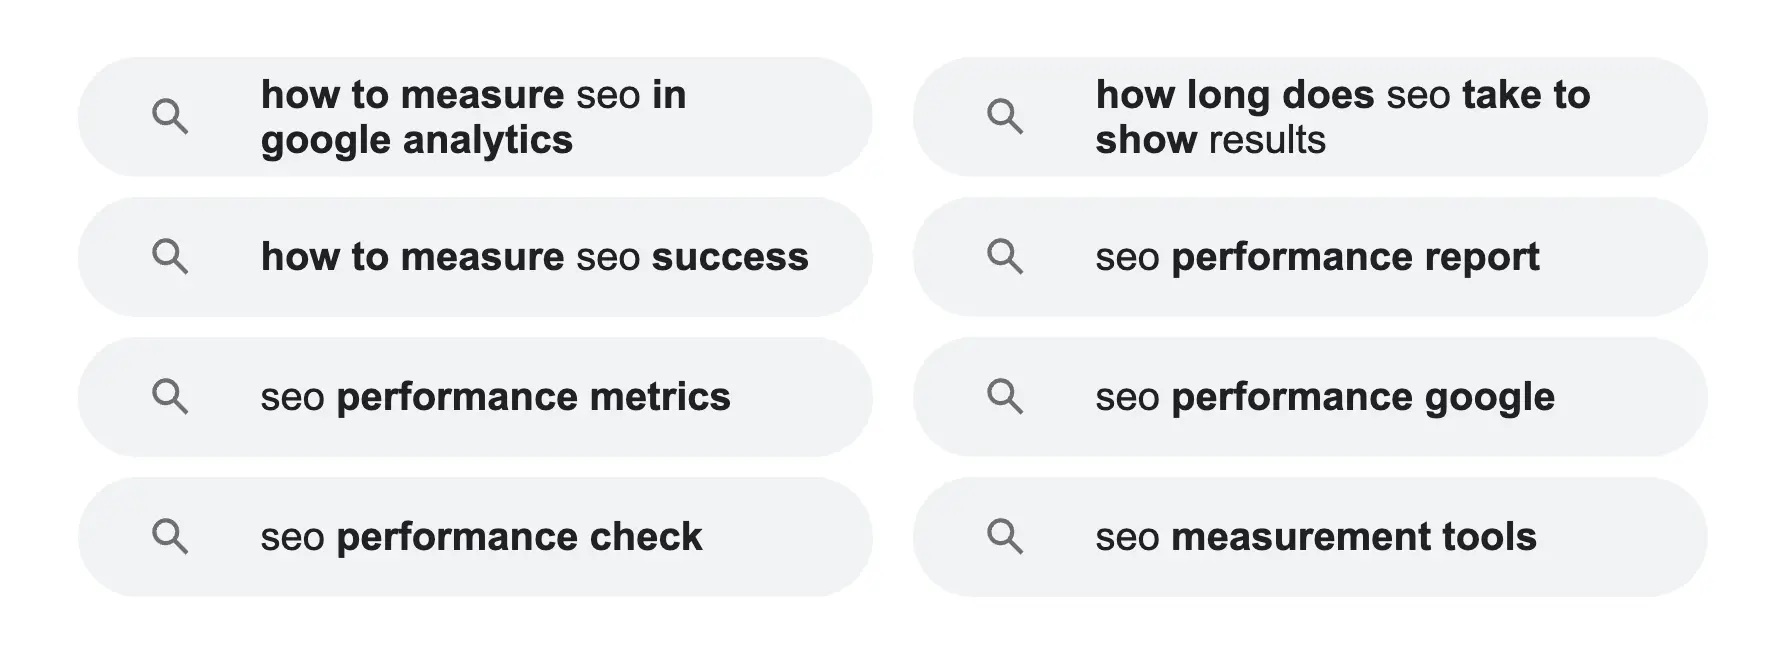1788x648 pixels.
Task: Open the 'seo performance metrics' related search text
Action: [x=495, y=397]
